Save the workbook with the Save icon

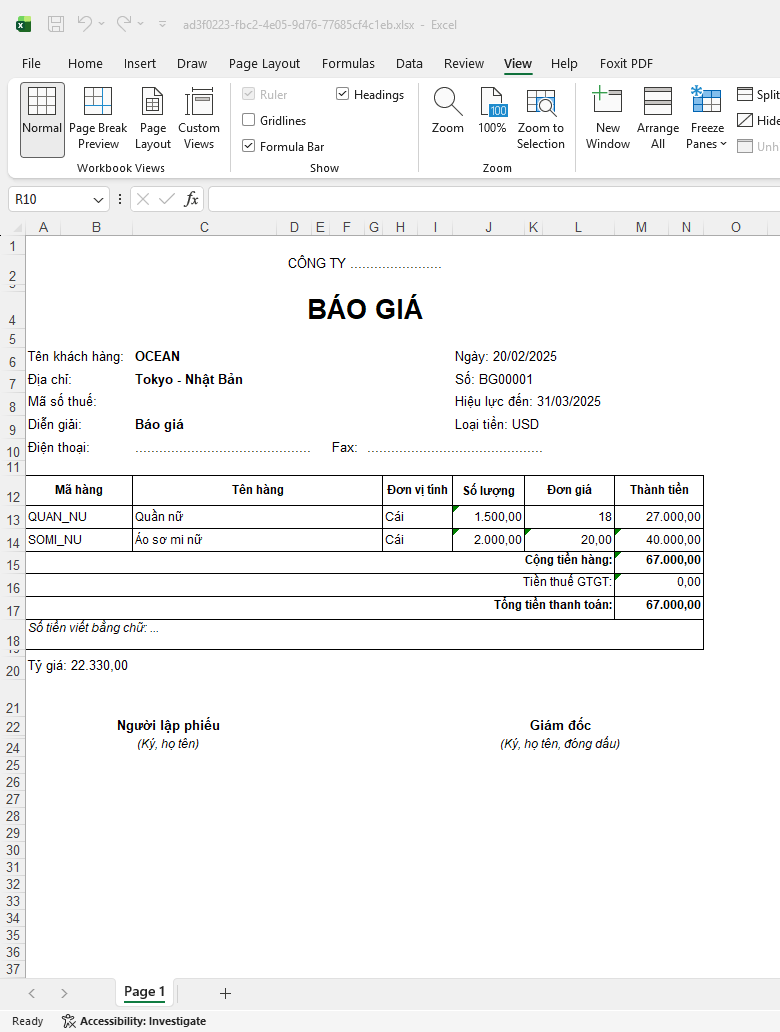tap(56, 24)
